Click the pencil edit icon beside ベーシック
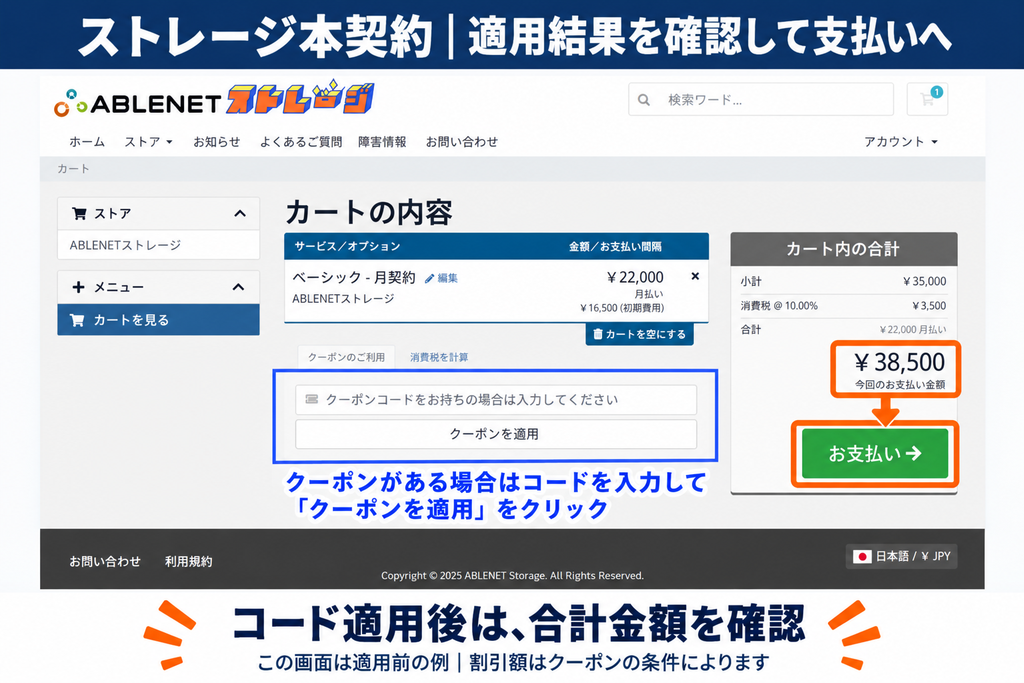1024x683 pixels. pos(429,279)
